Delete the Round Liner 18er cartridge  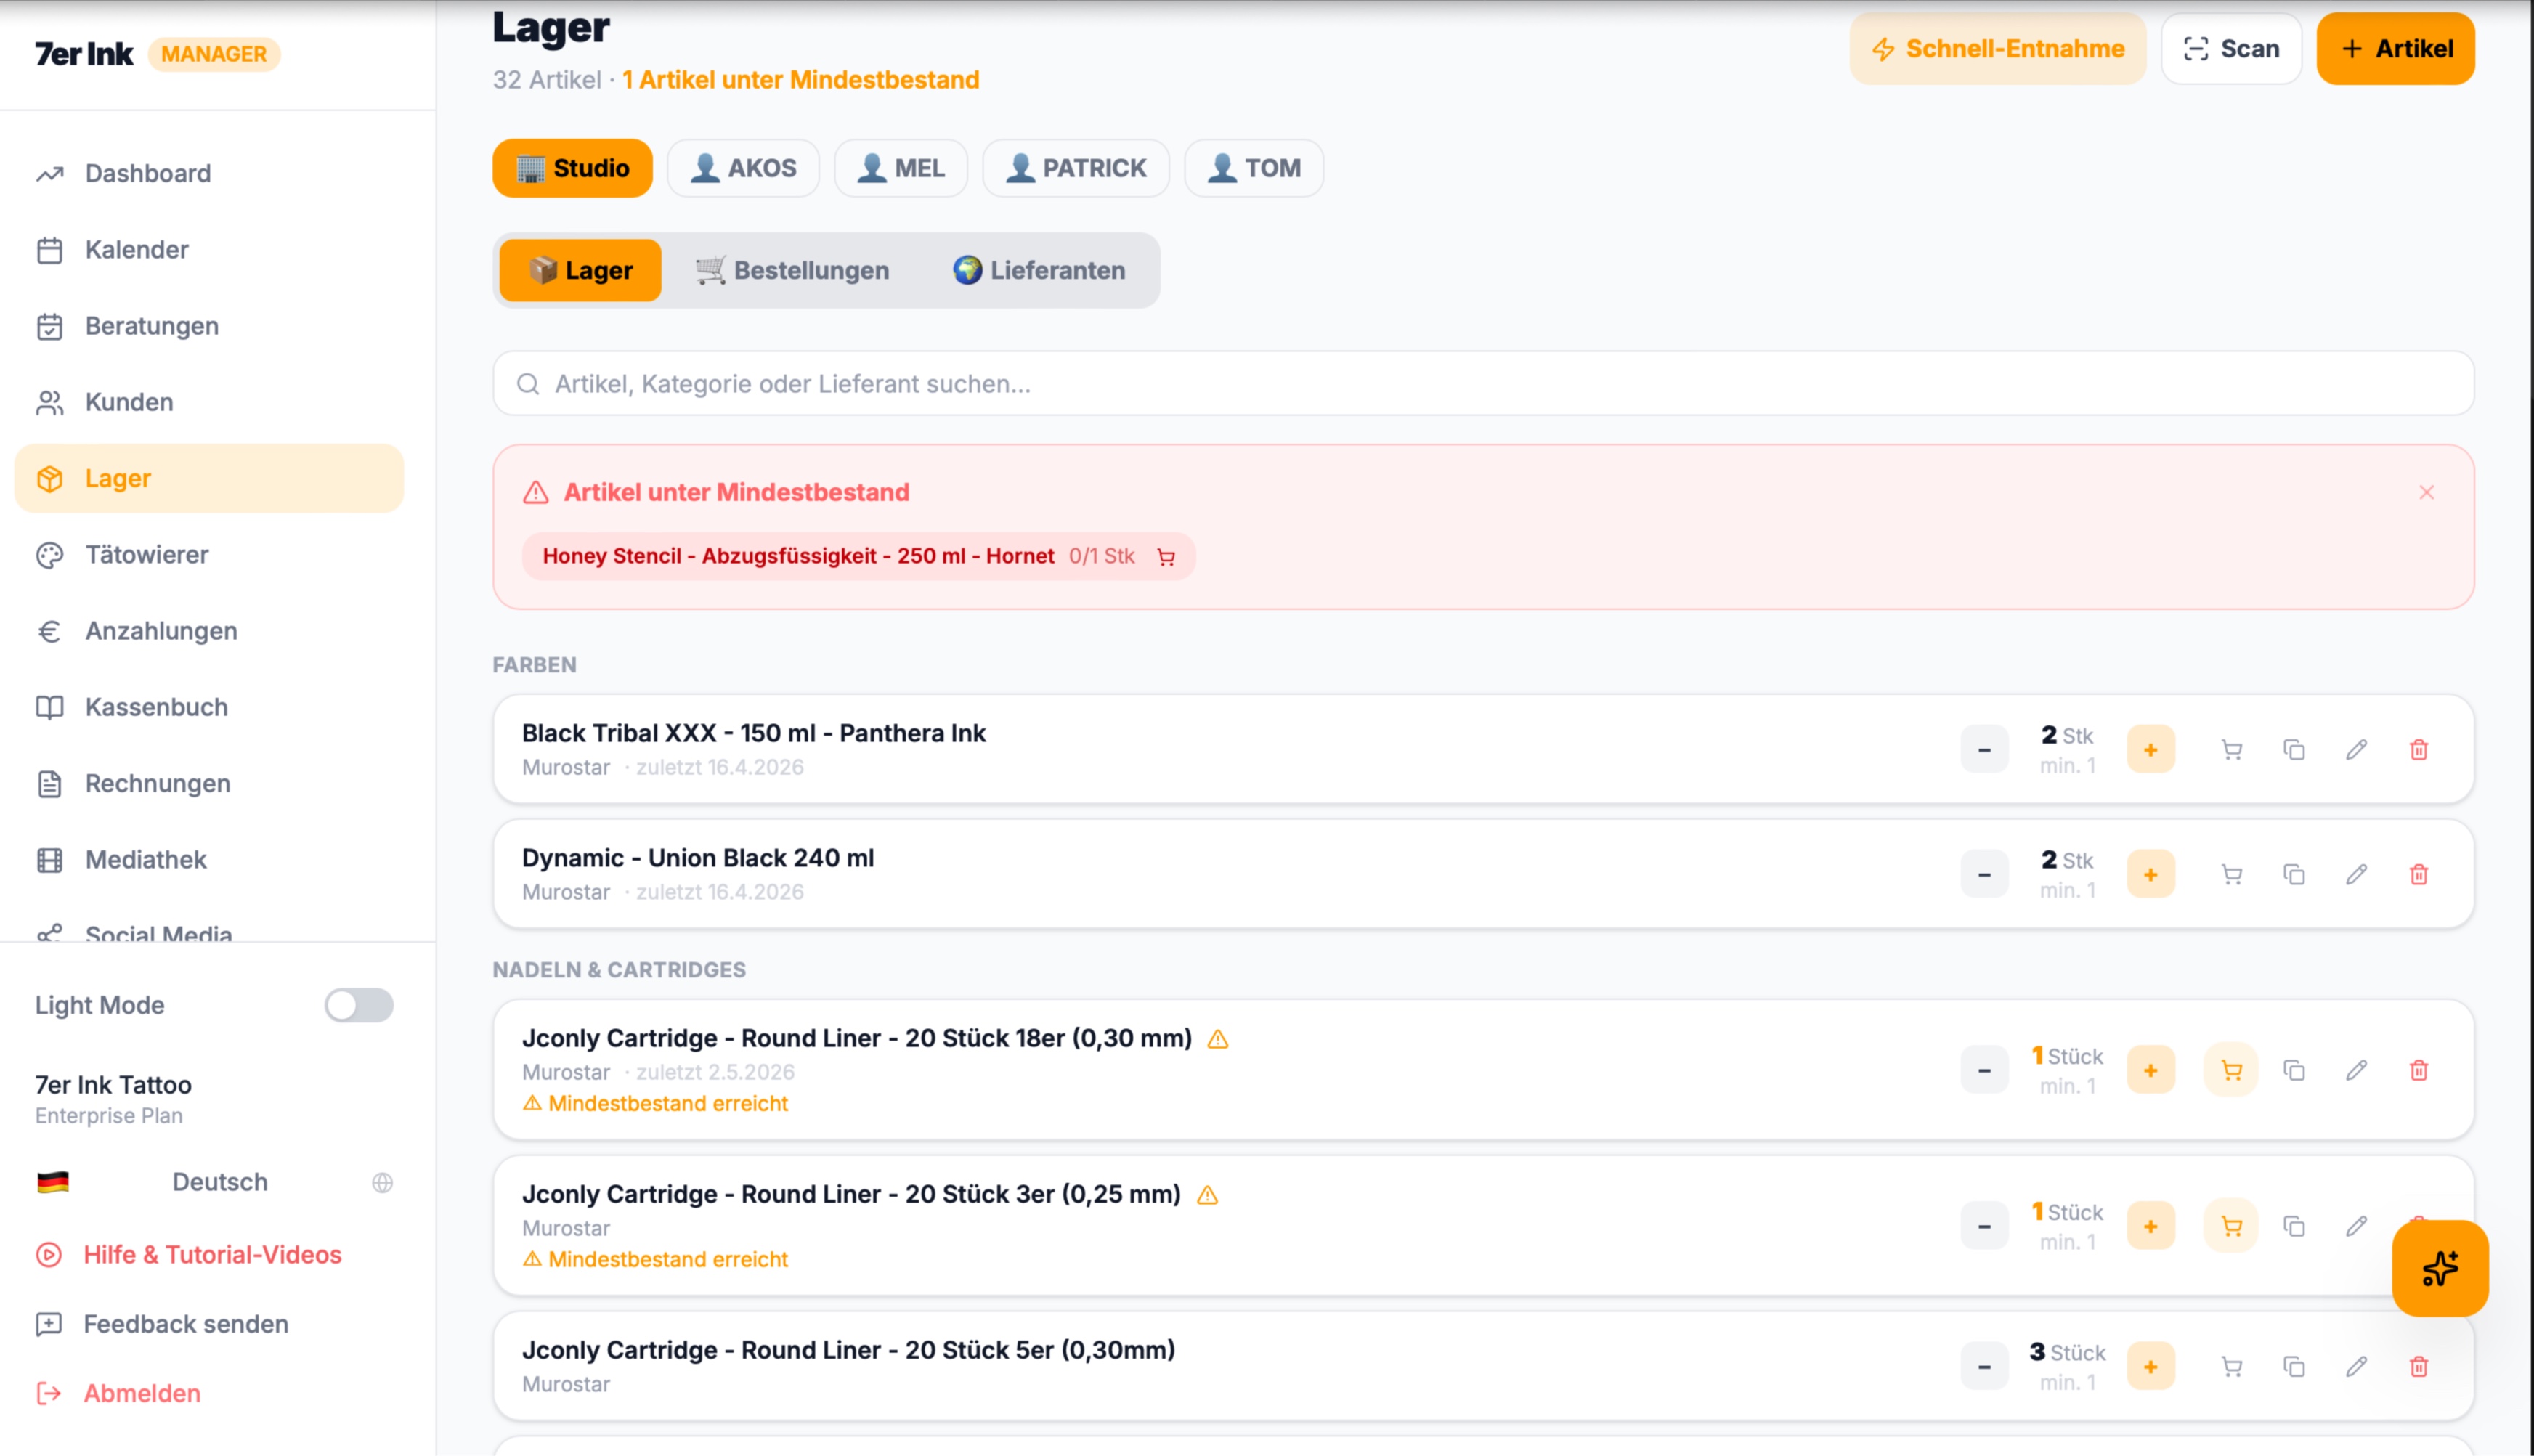(x=2419, y=1071)
